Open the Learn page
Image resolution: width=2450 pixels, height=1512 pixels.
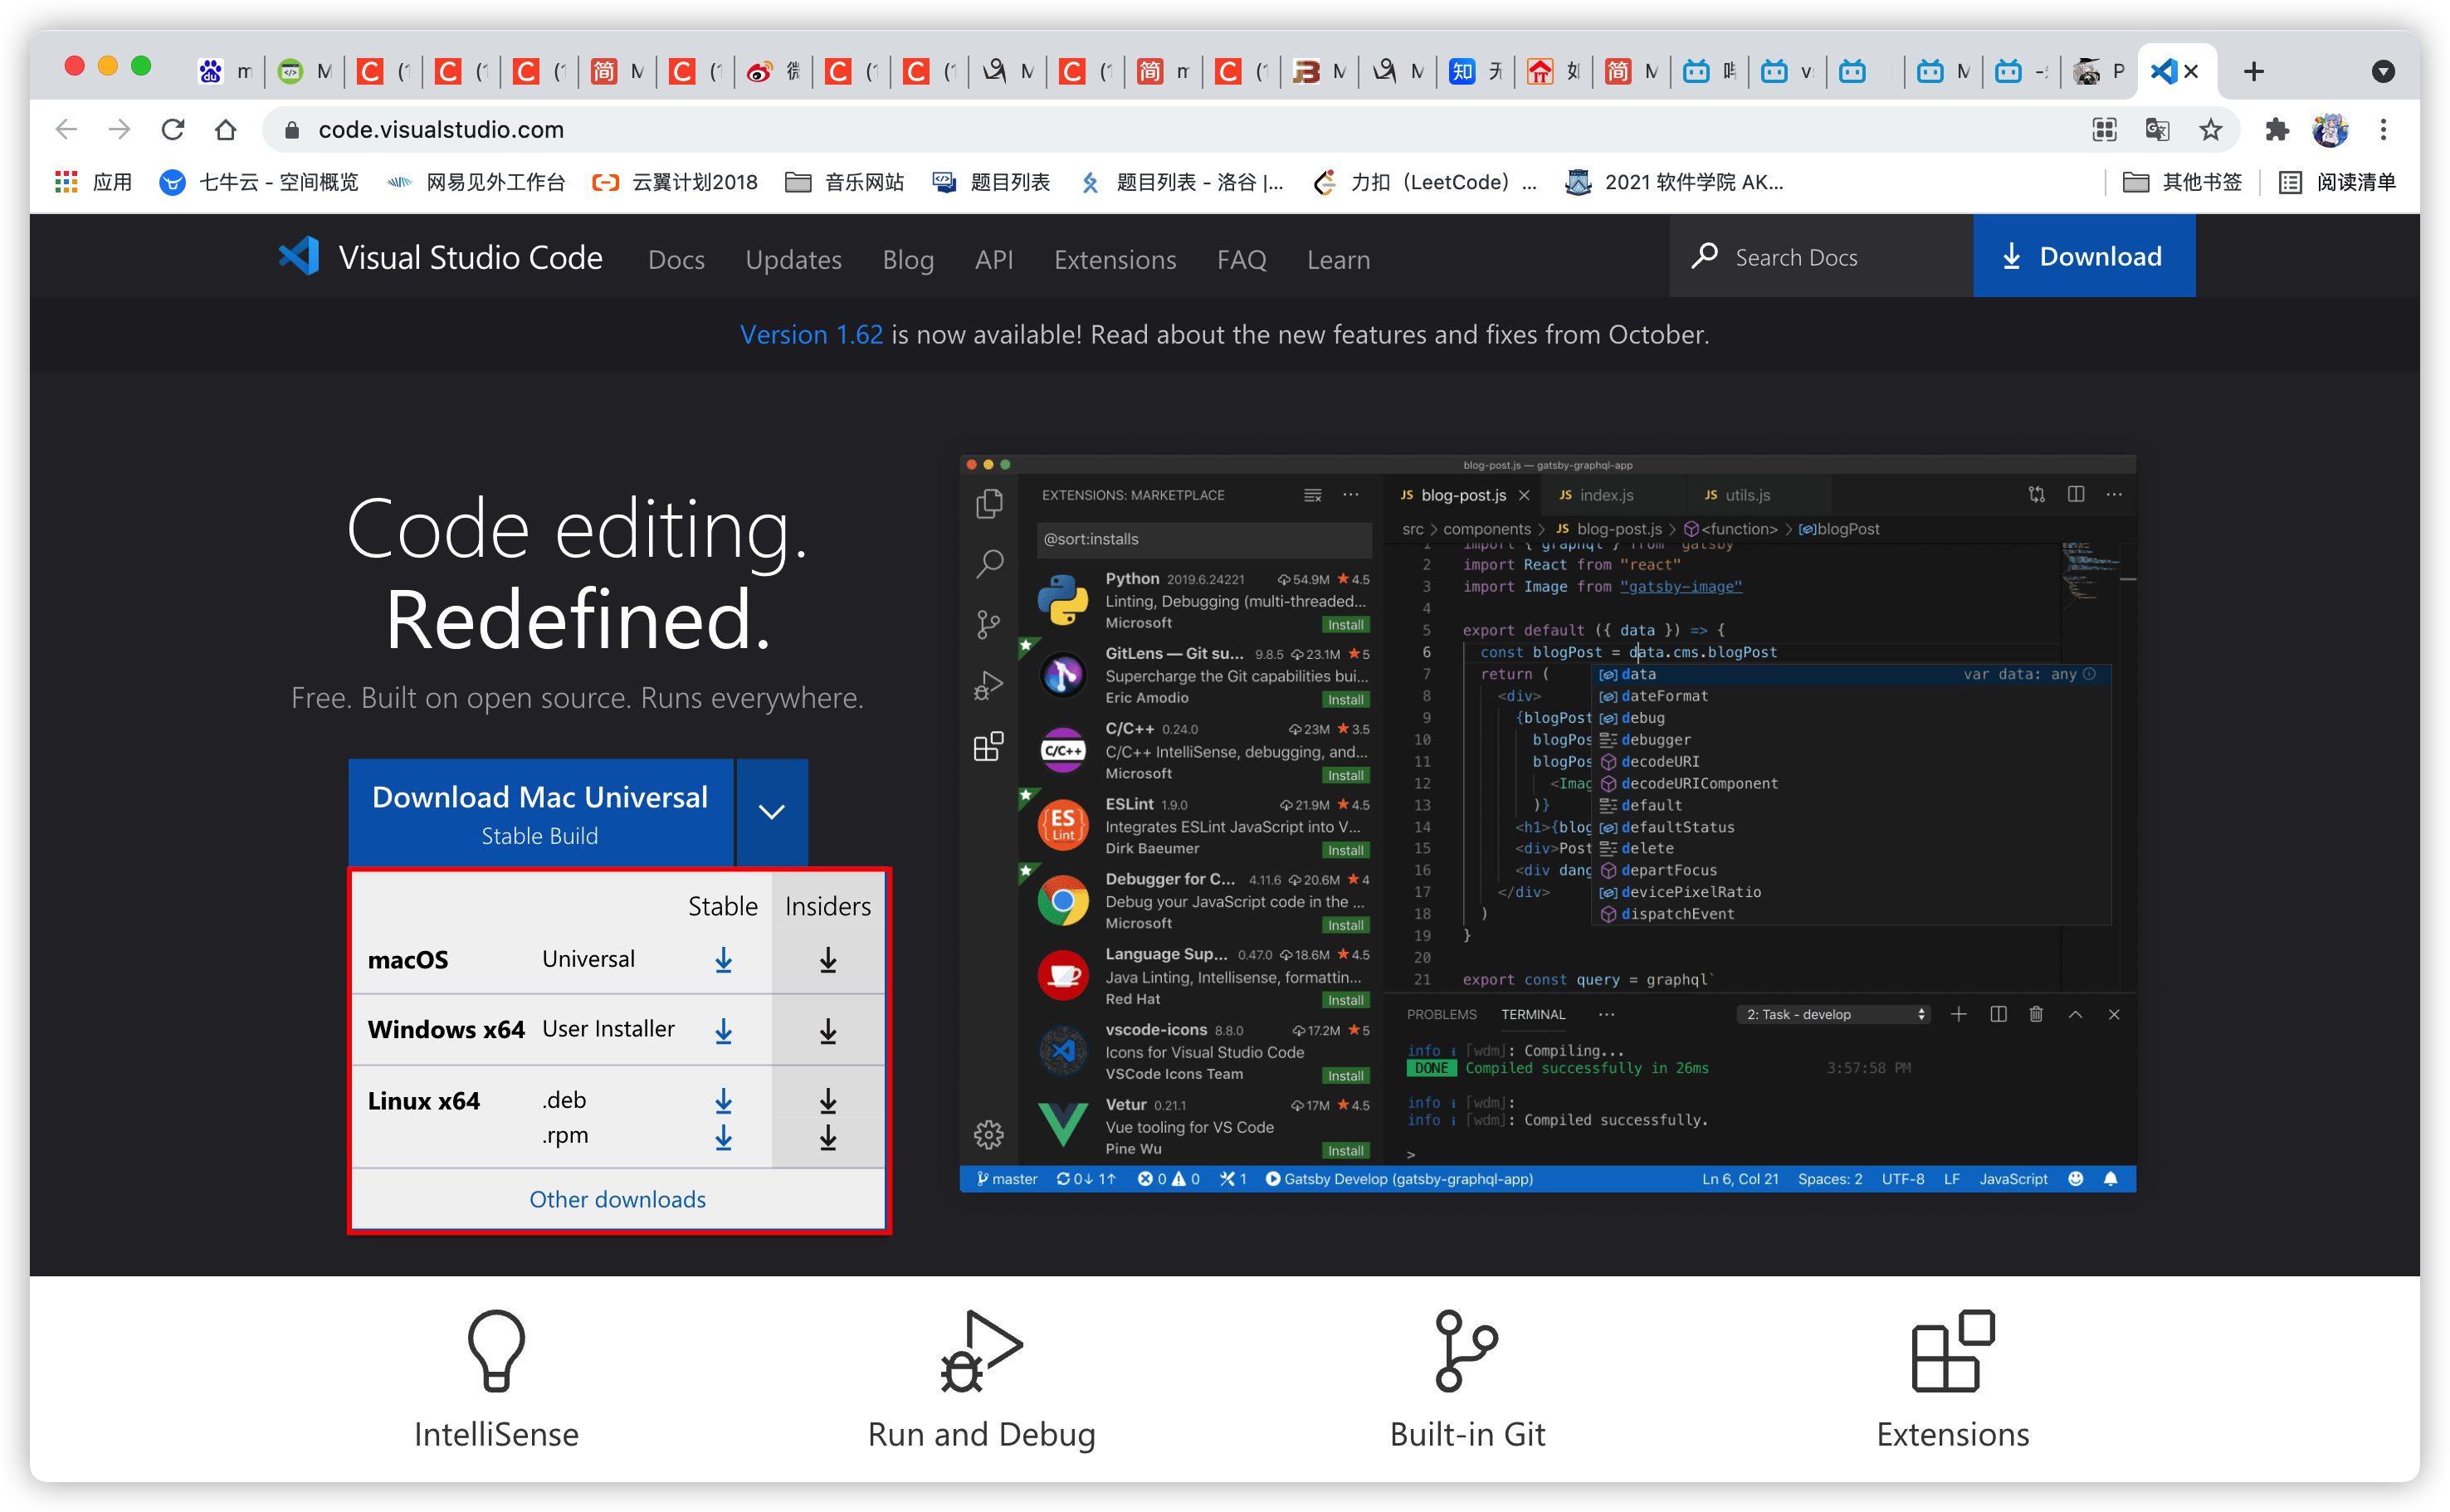point(1338,260)
